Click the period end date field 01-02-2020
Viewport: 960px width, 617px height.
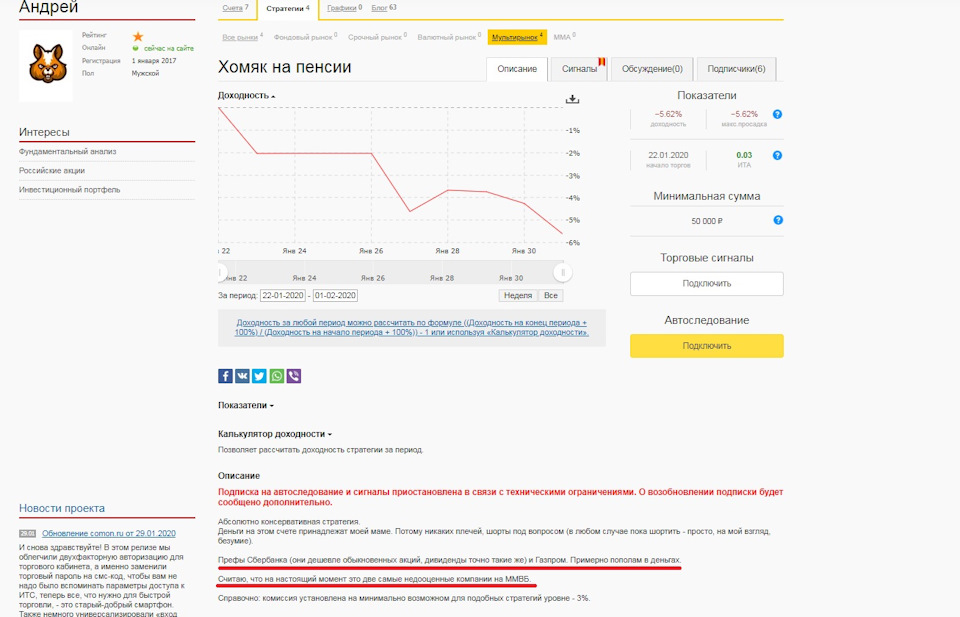(x=335, y=296)
